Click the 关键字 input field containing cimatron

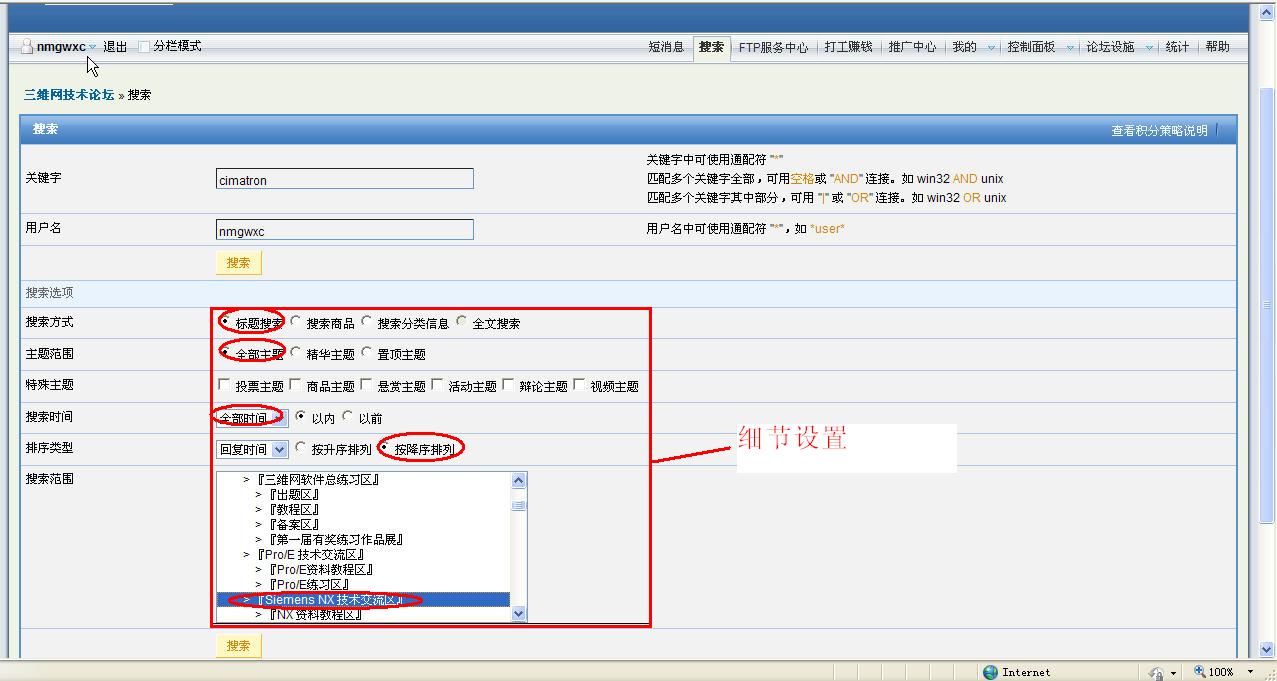[x=344, y=180]
